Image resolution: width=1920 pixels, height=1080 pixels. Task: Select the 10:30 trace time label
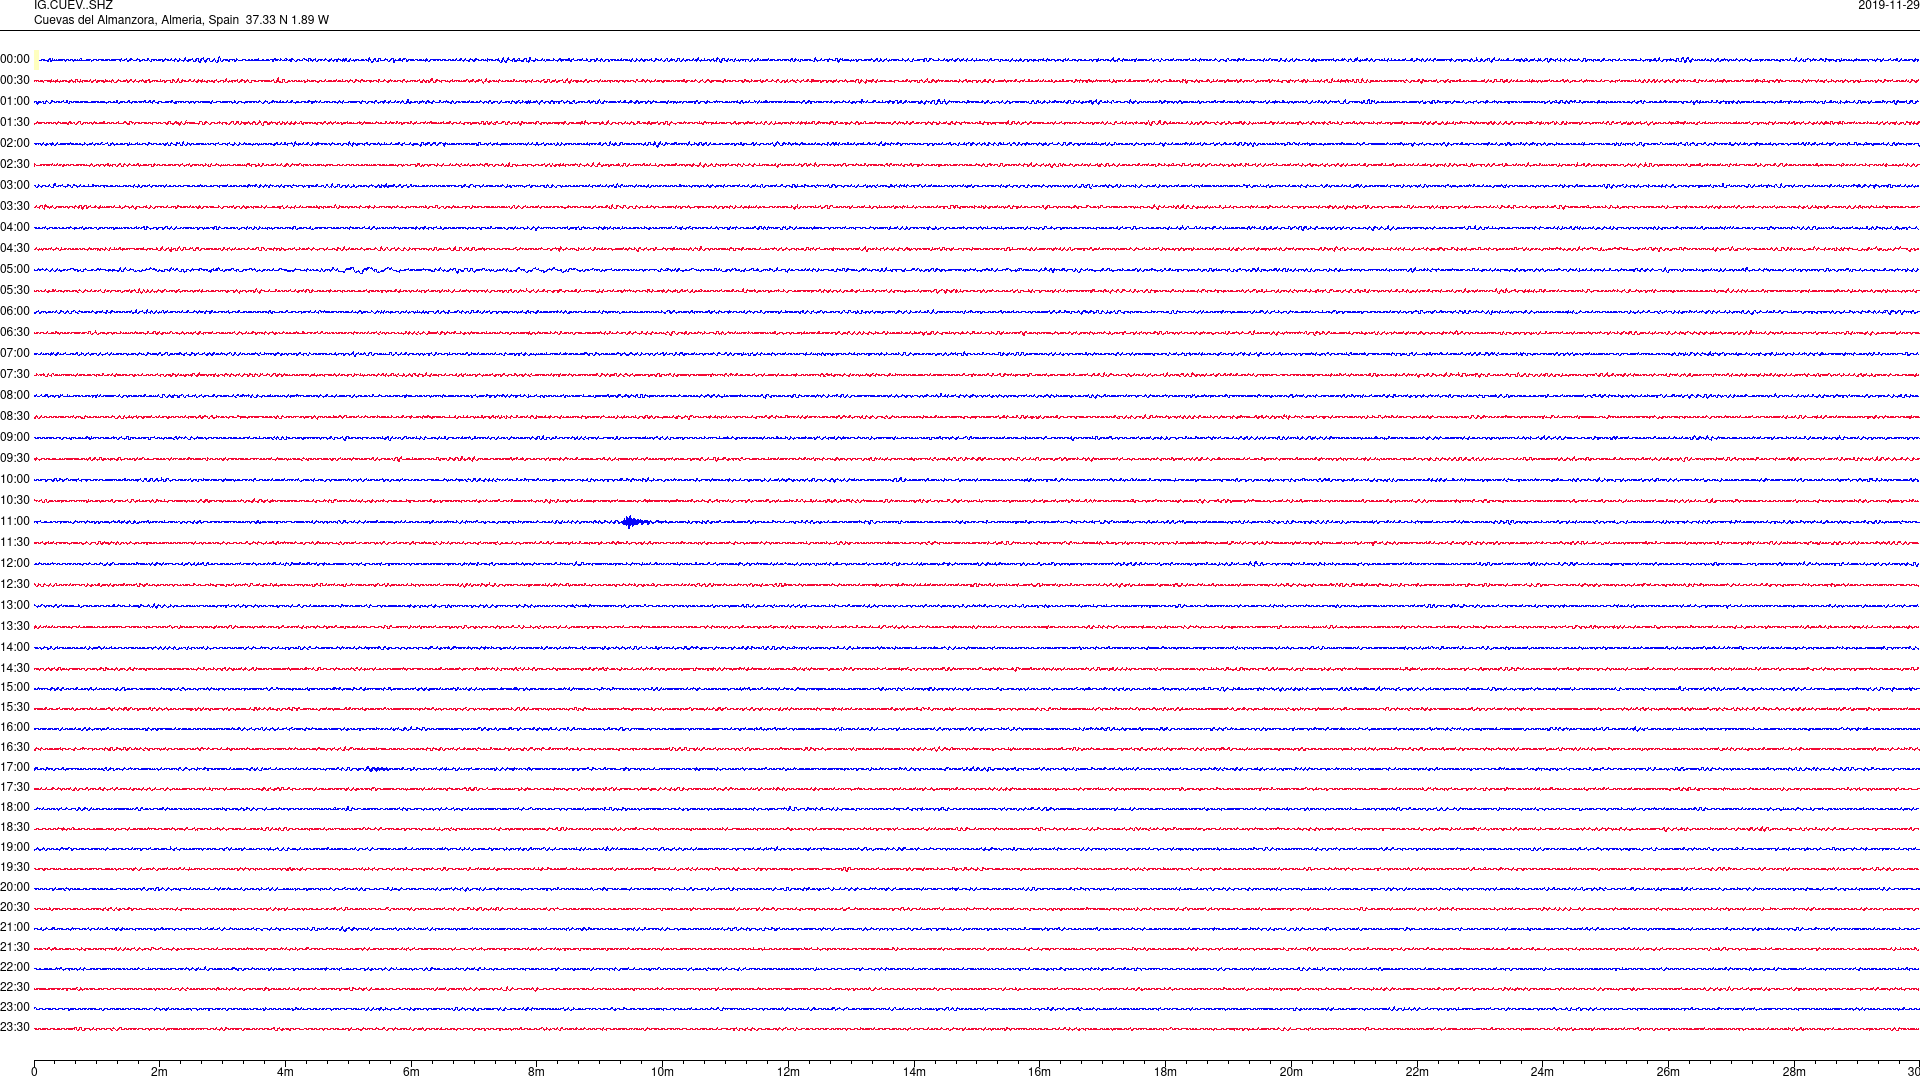15,501
